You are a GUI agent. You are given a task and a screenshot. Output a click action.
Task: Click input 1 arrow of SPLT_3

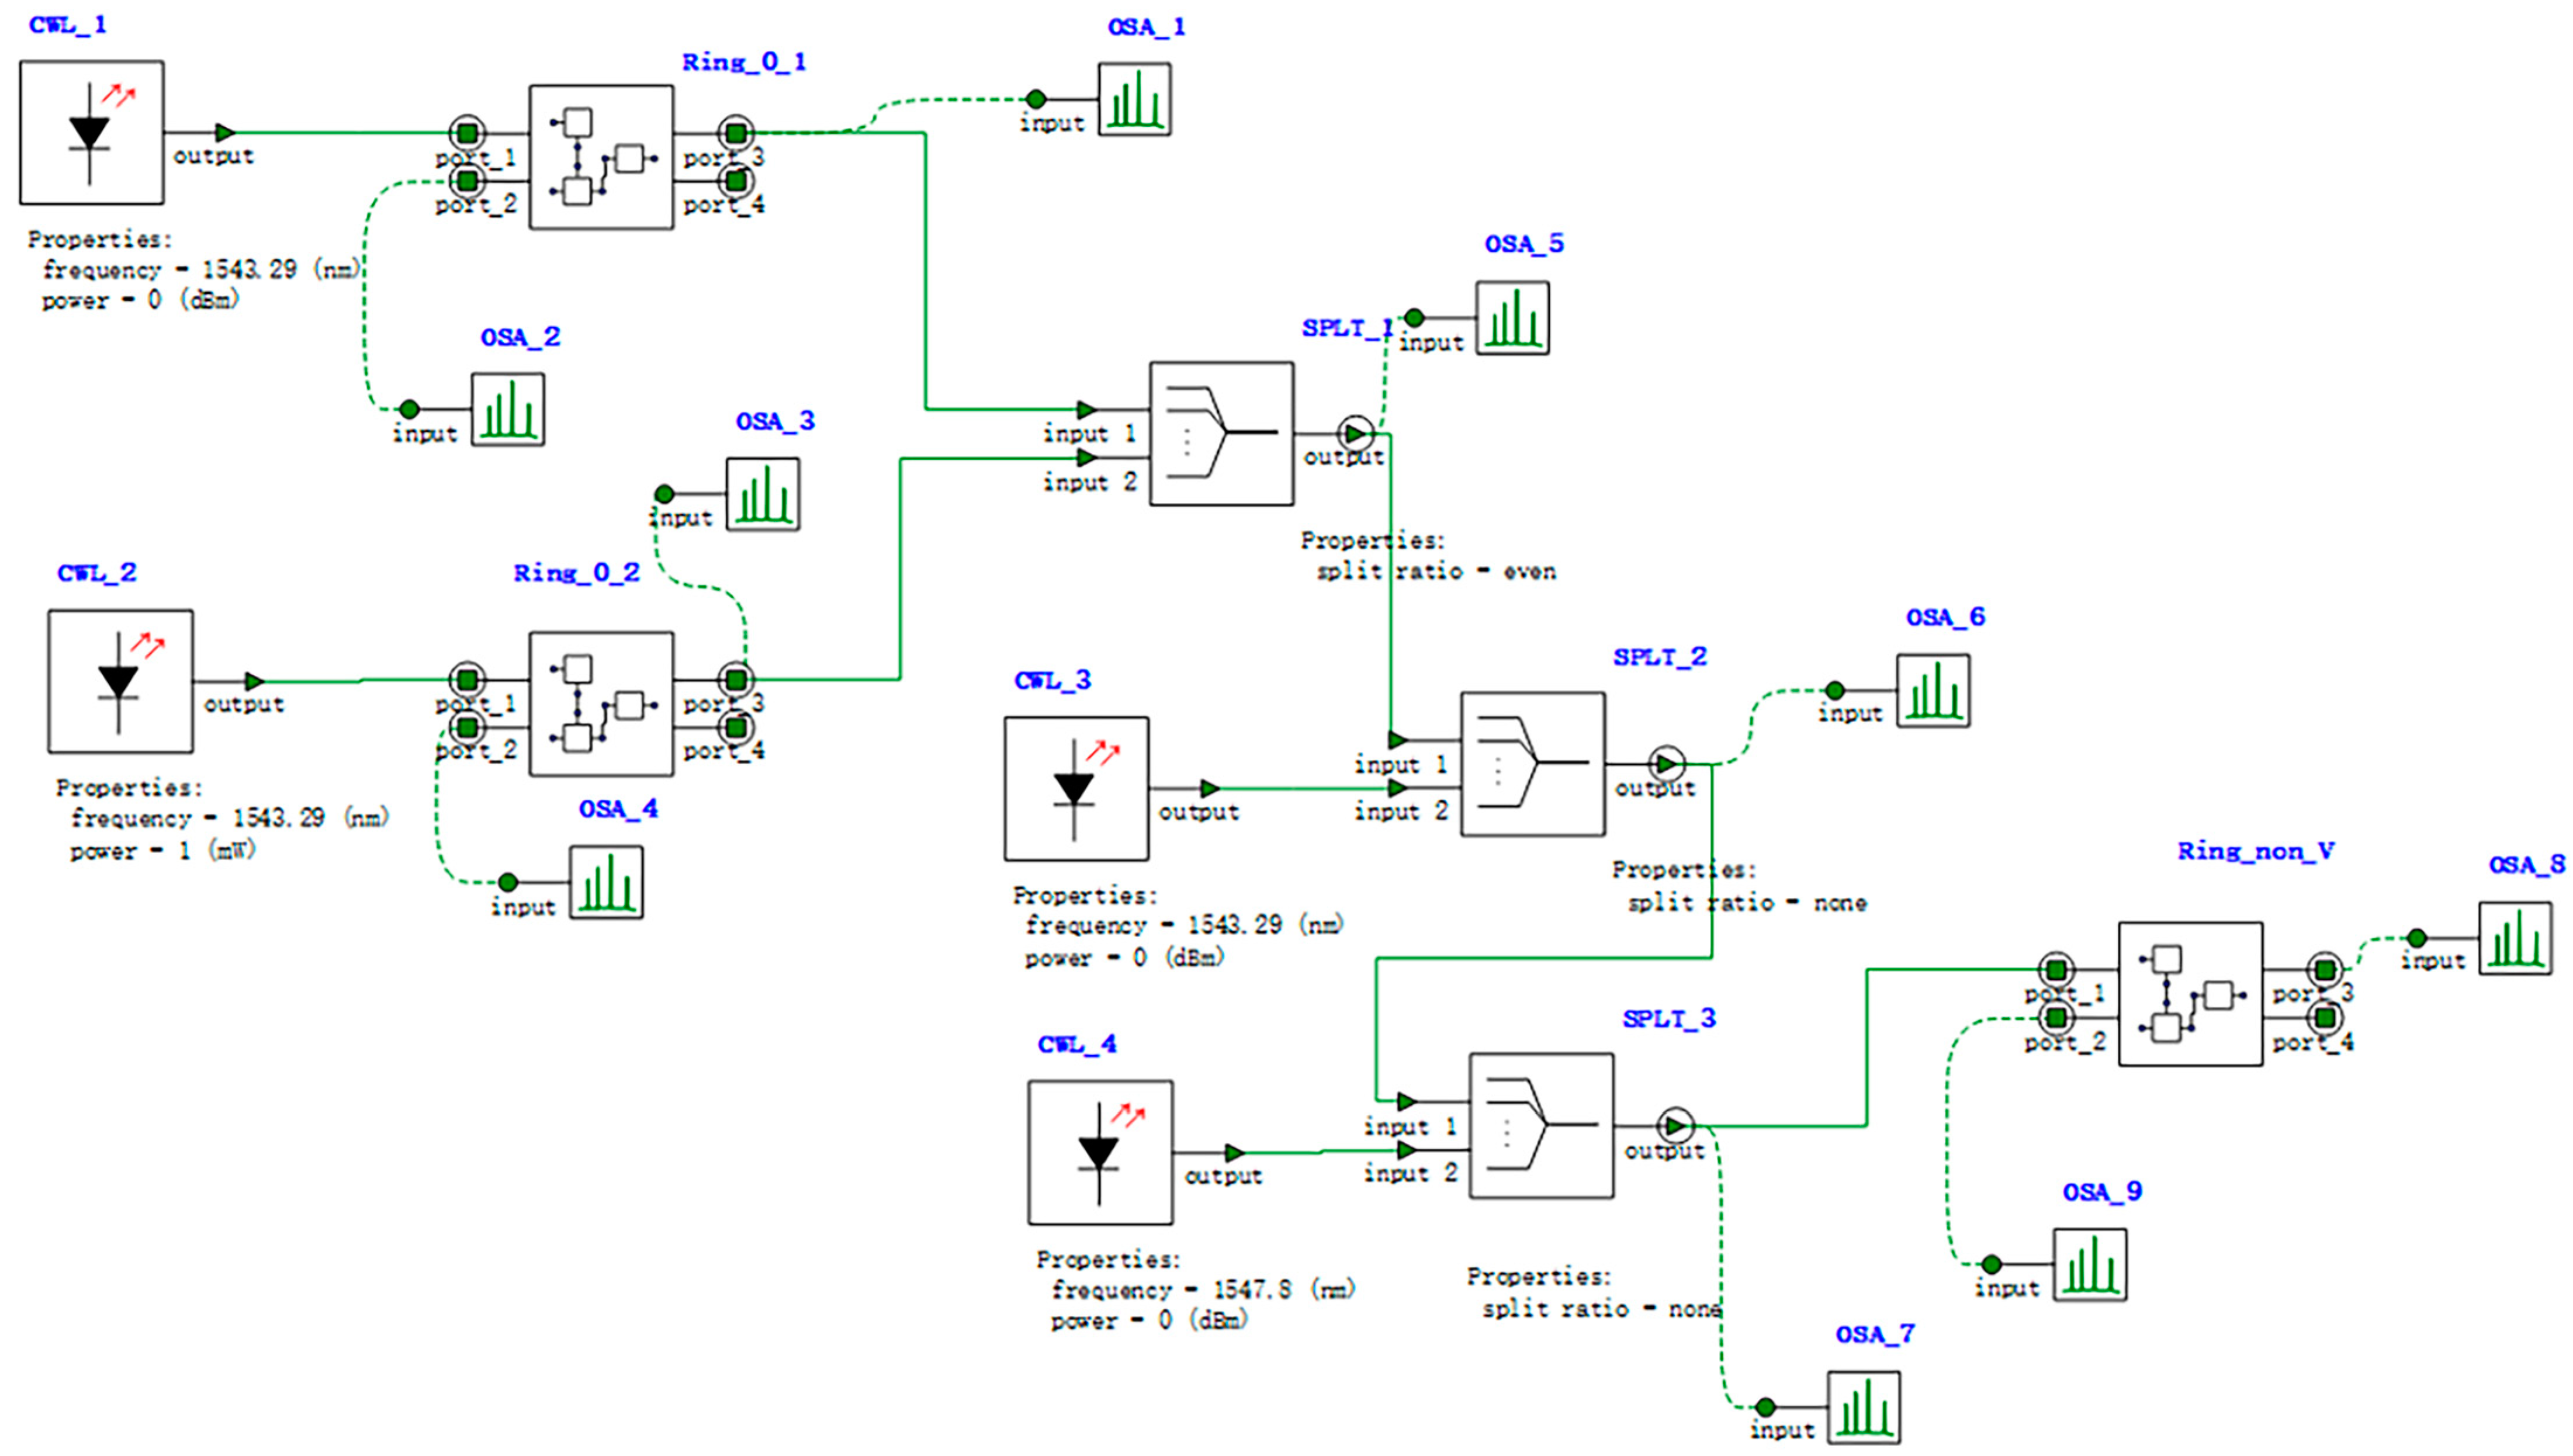[x=1407, y=1101]
